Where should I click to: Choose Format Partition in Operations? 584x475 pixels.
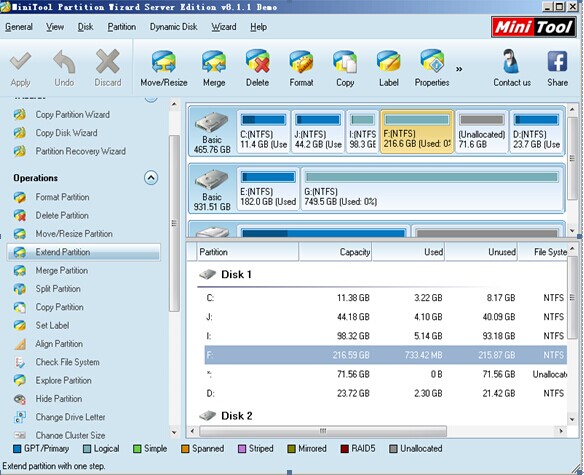tap(62, 197)
